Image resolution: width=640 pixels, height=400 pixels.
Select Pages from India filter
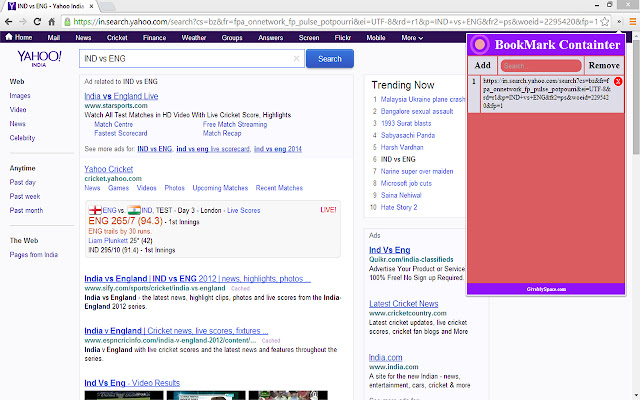click(34, 254)
